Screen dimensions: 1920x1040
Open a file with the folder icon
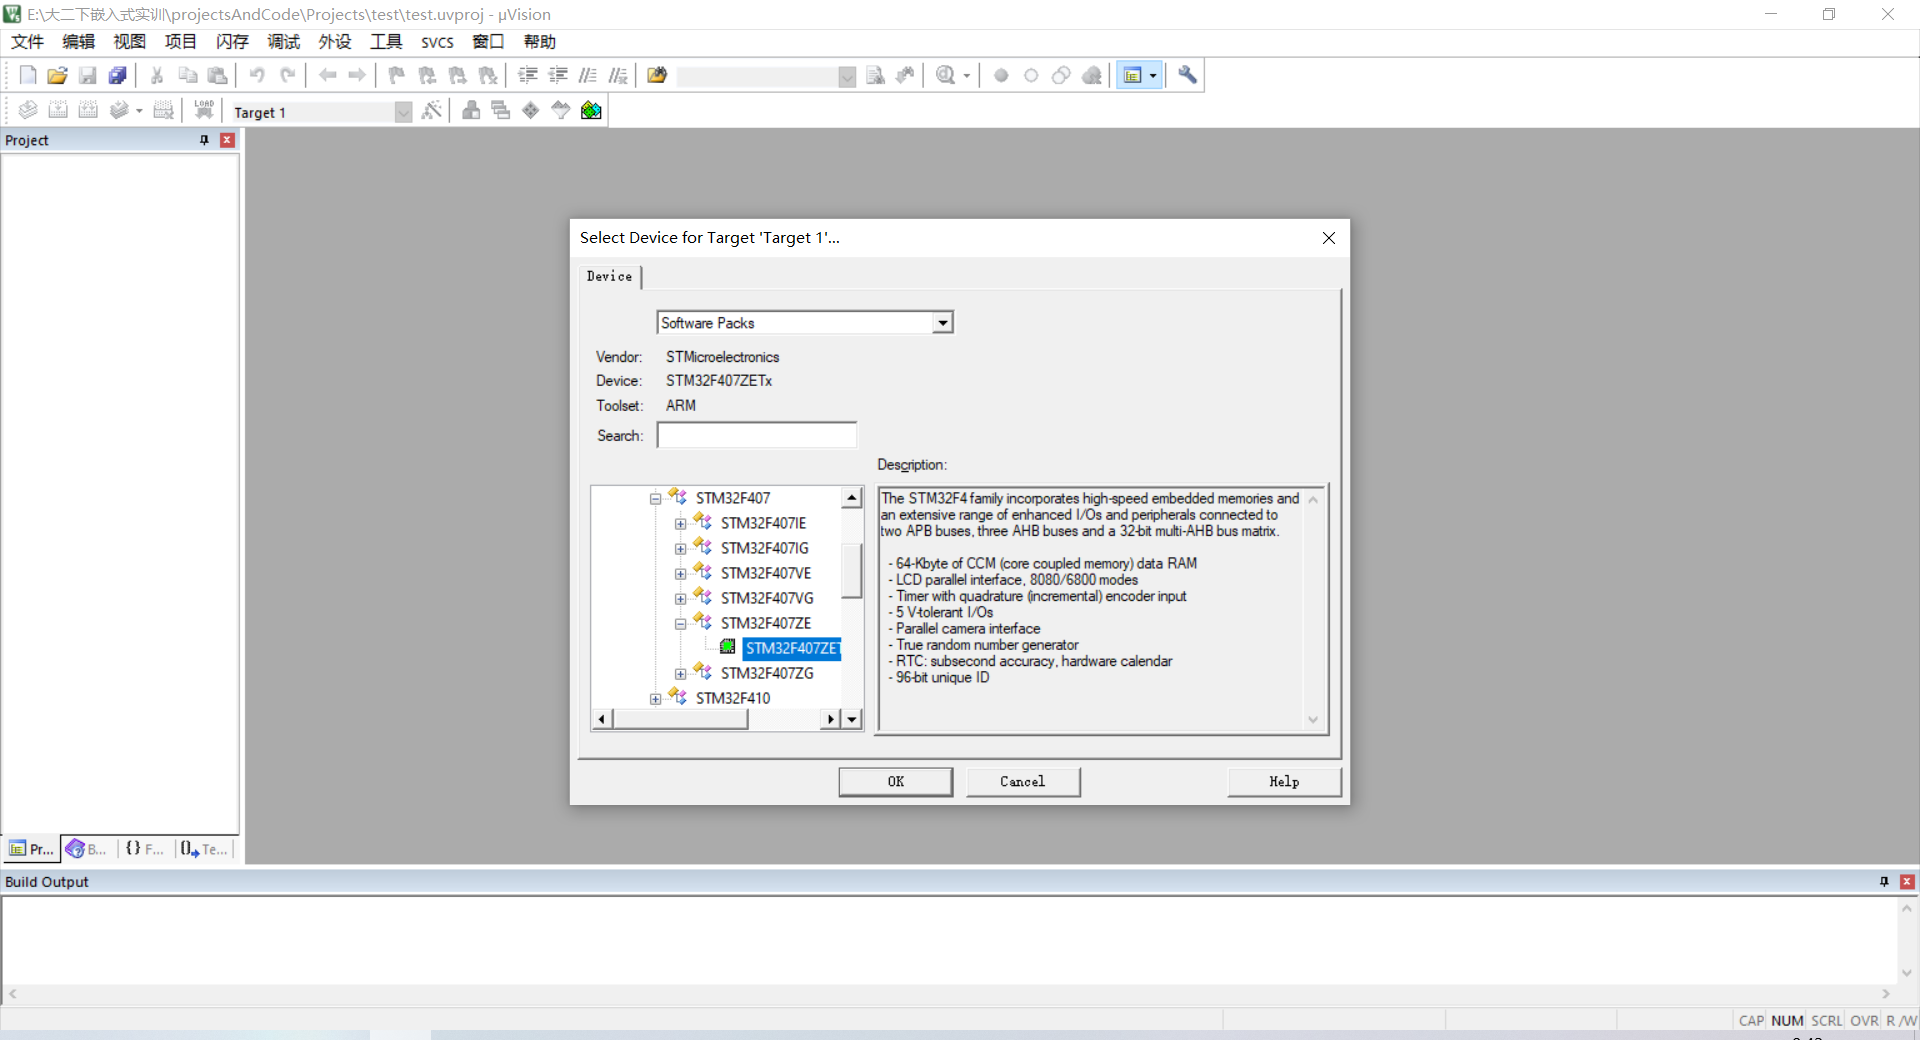(58, 75)
